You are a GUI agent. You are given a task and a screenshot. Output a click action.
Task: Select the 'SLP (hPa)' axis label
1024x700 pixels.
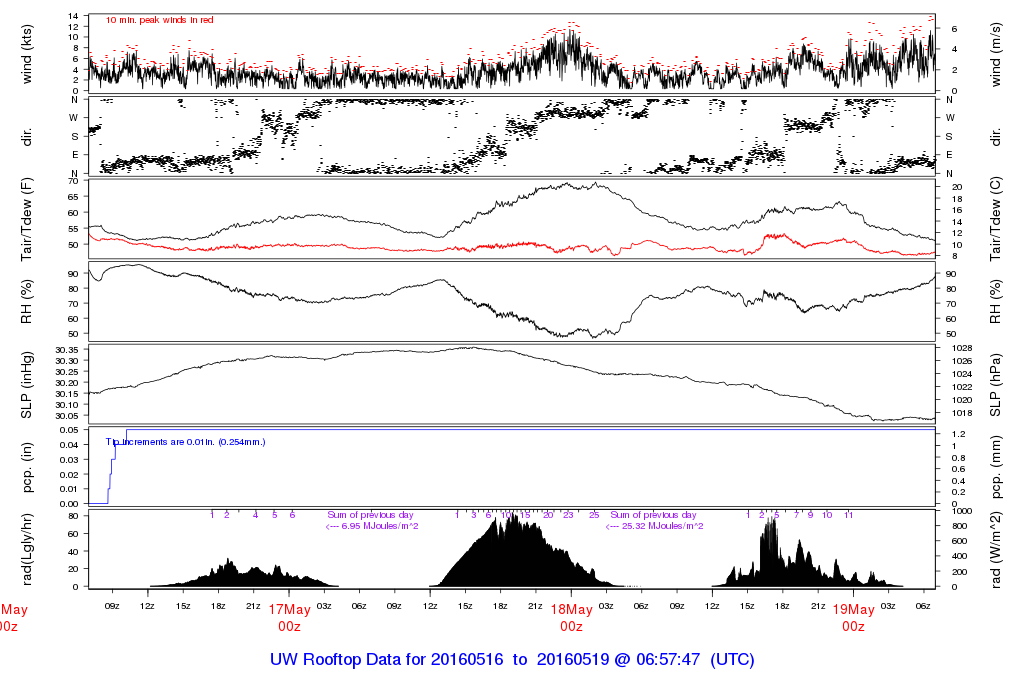point(995,385)
